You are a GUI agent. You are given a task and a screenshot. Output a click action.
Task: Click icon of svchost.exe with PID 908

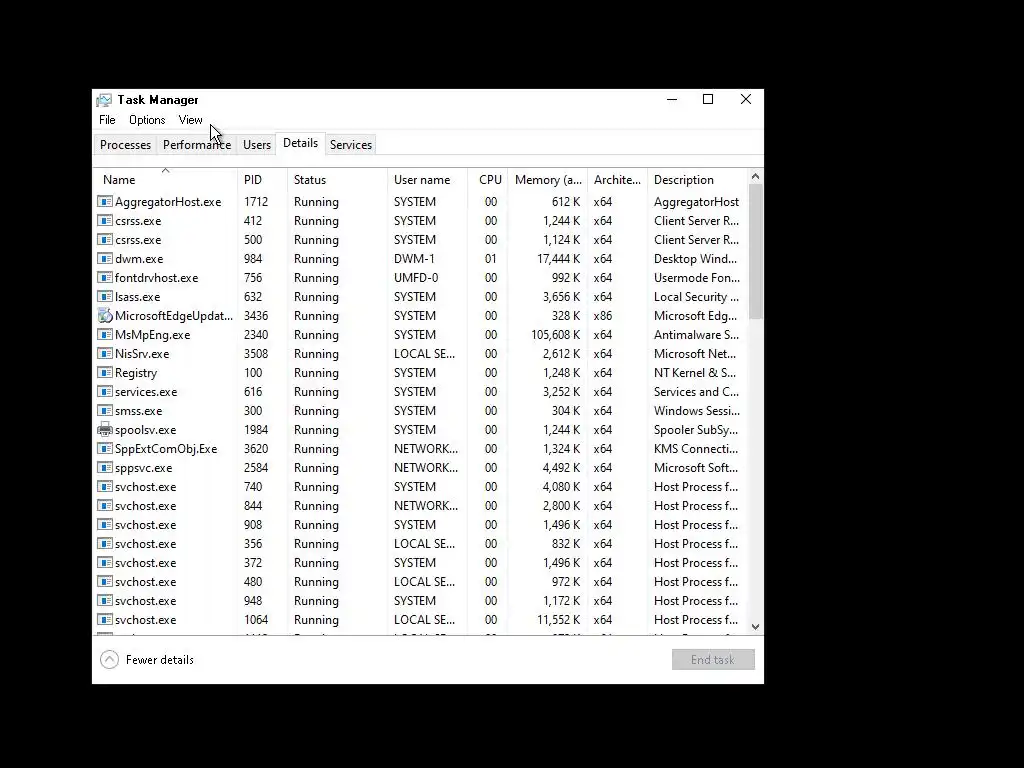pos(104,524)
